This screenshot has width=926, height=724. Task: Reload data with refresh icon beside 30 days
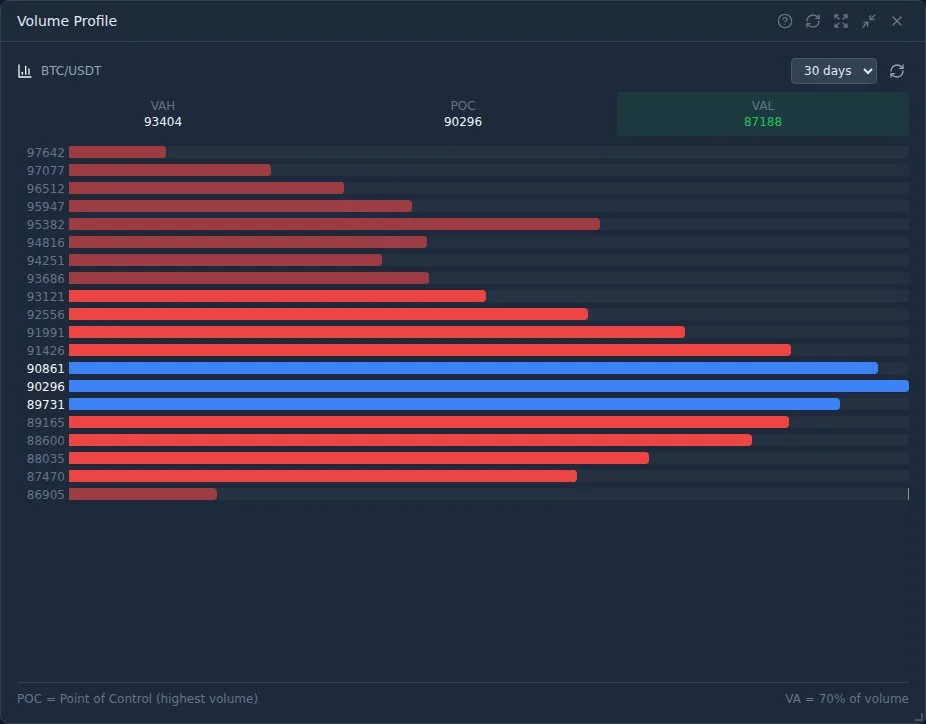tap(896, 71)
